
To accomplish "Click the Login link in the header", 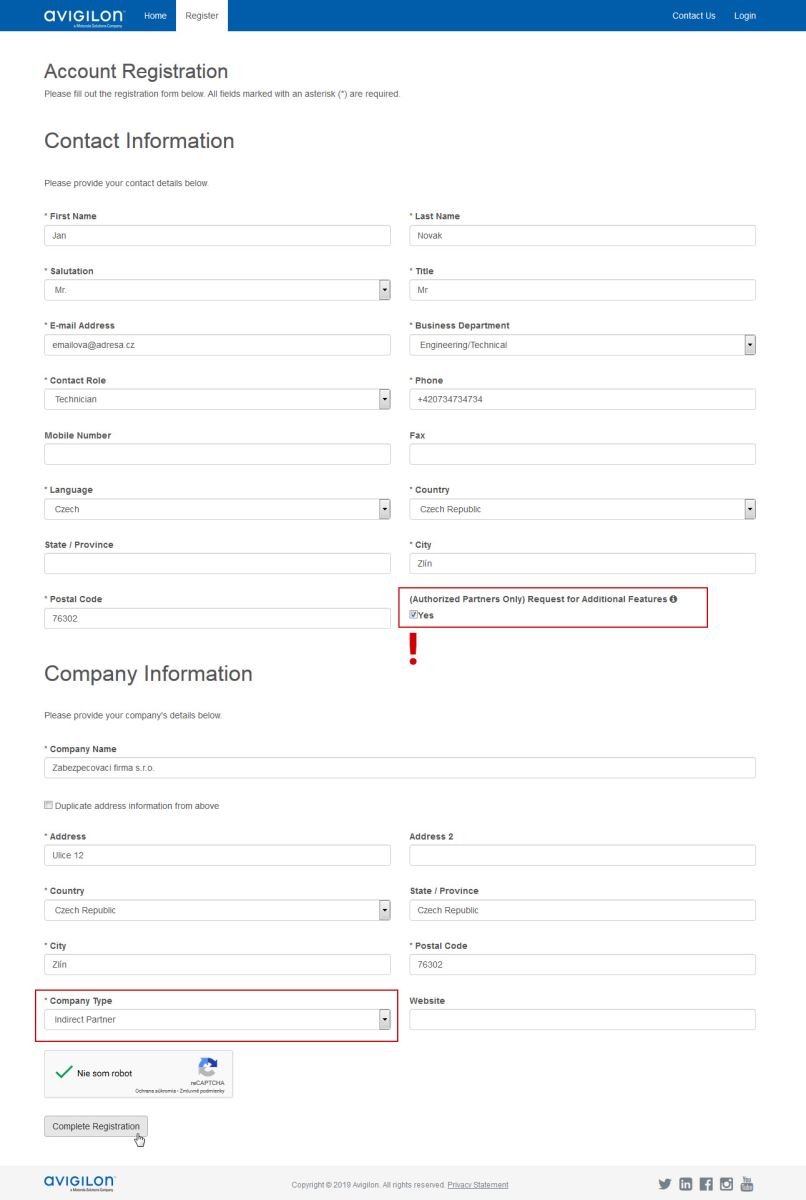I will coord(744,16).
